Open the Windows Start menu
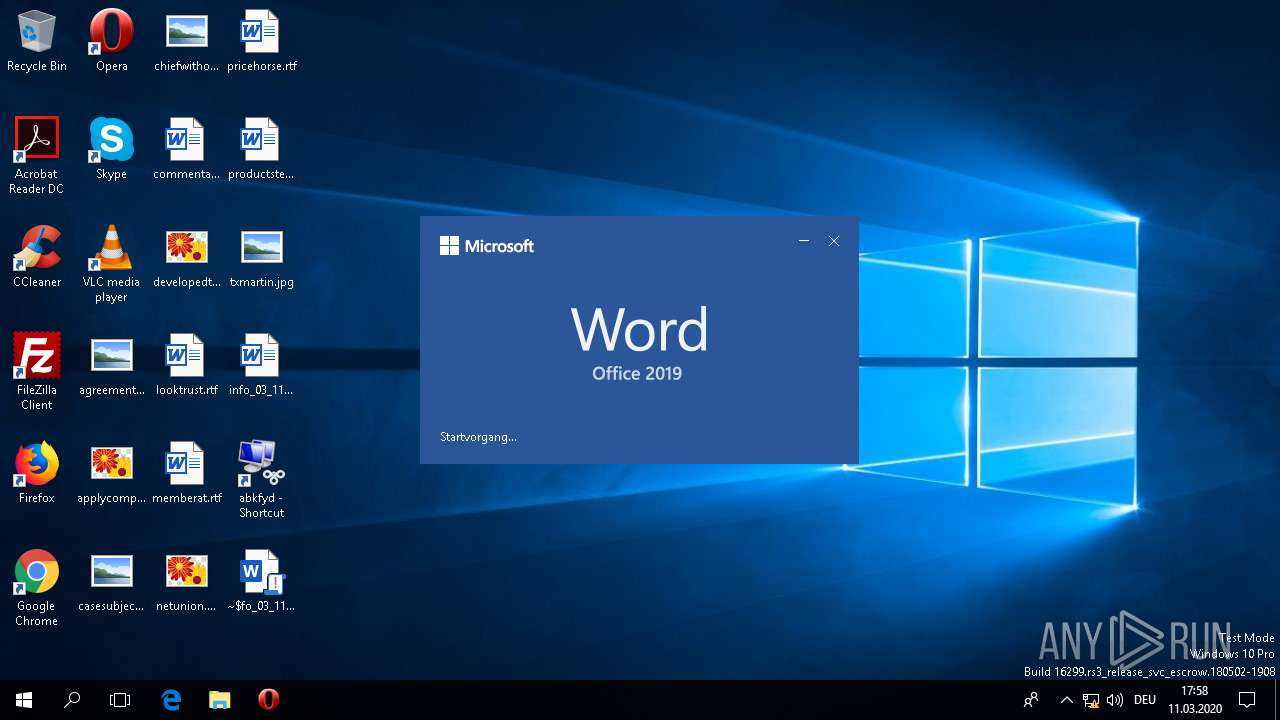1280x720 pixels. click(24, 700)
